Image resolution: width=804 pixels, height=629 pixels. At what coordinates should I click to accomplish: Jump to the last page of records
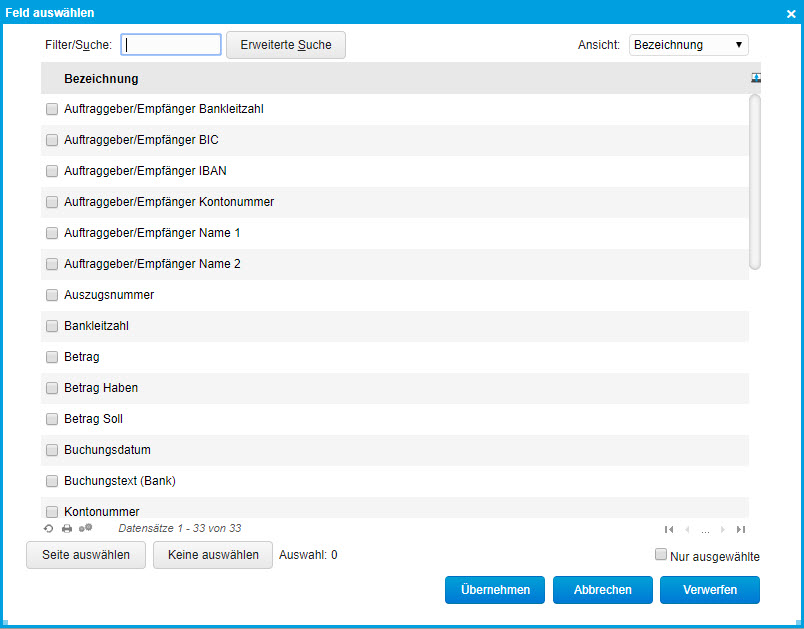coord(741,529)
